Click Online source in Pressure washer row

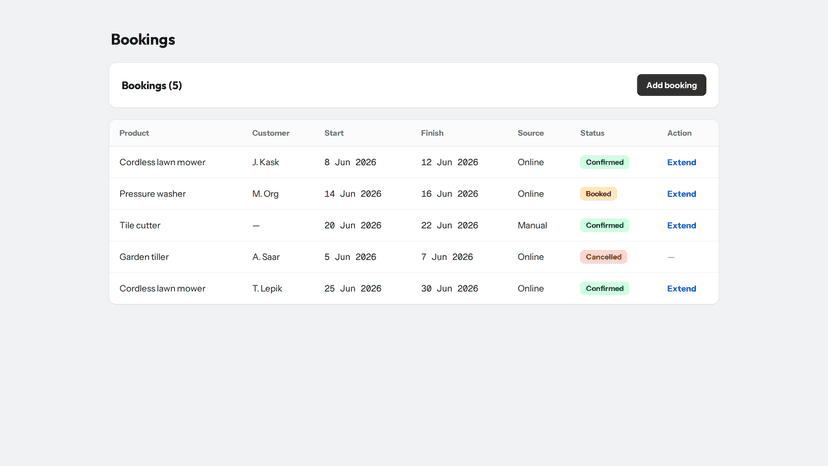coord(530,194)
